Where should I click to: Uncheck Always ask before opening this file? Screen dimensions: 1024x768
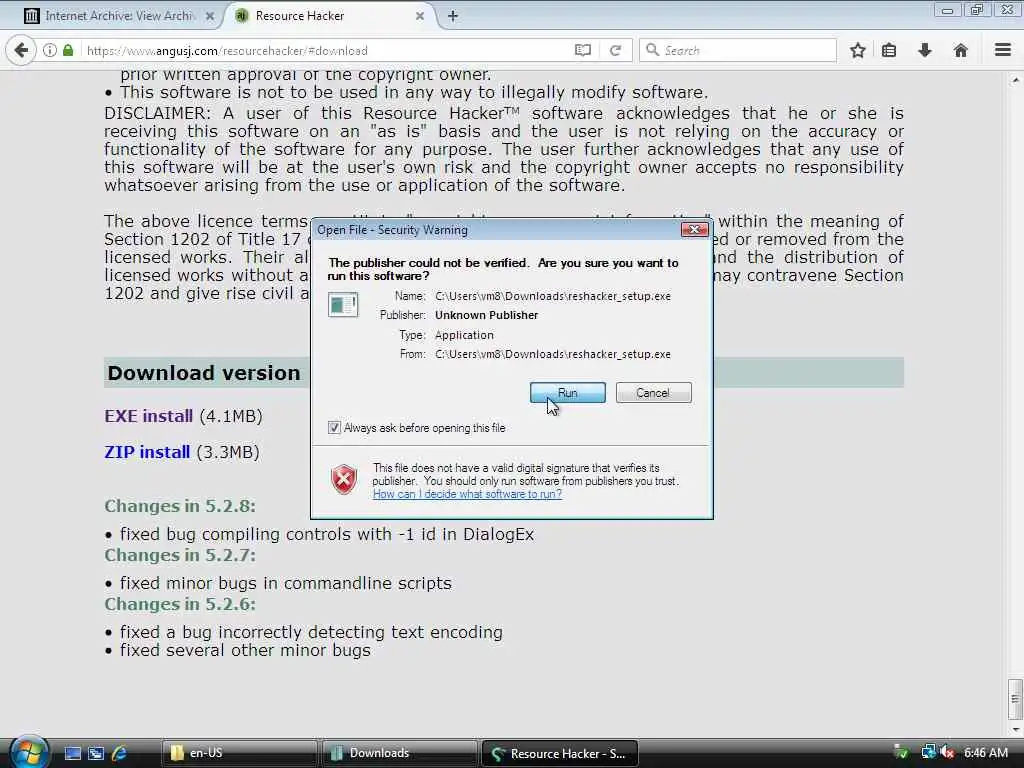pos(334,428)
